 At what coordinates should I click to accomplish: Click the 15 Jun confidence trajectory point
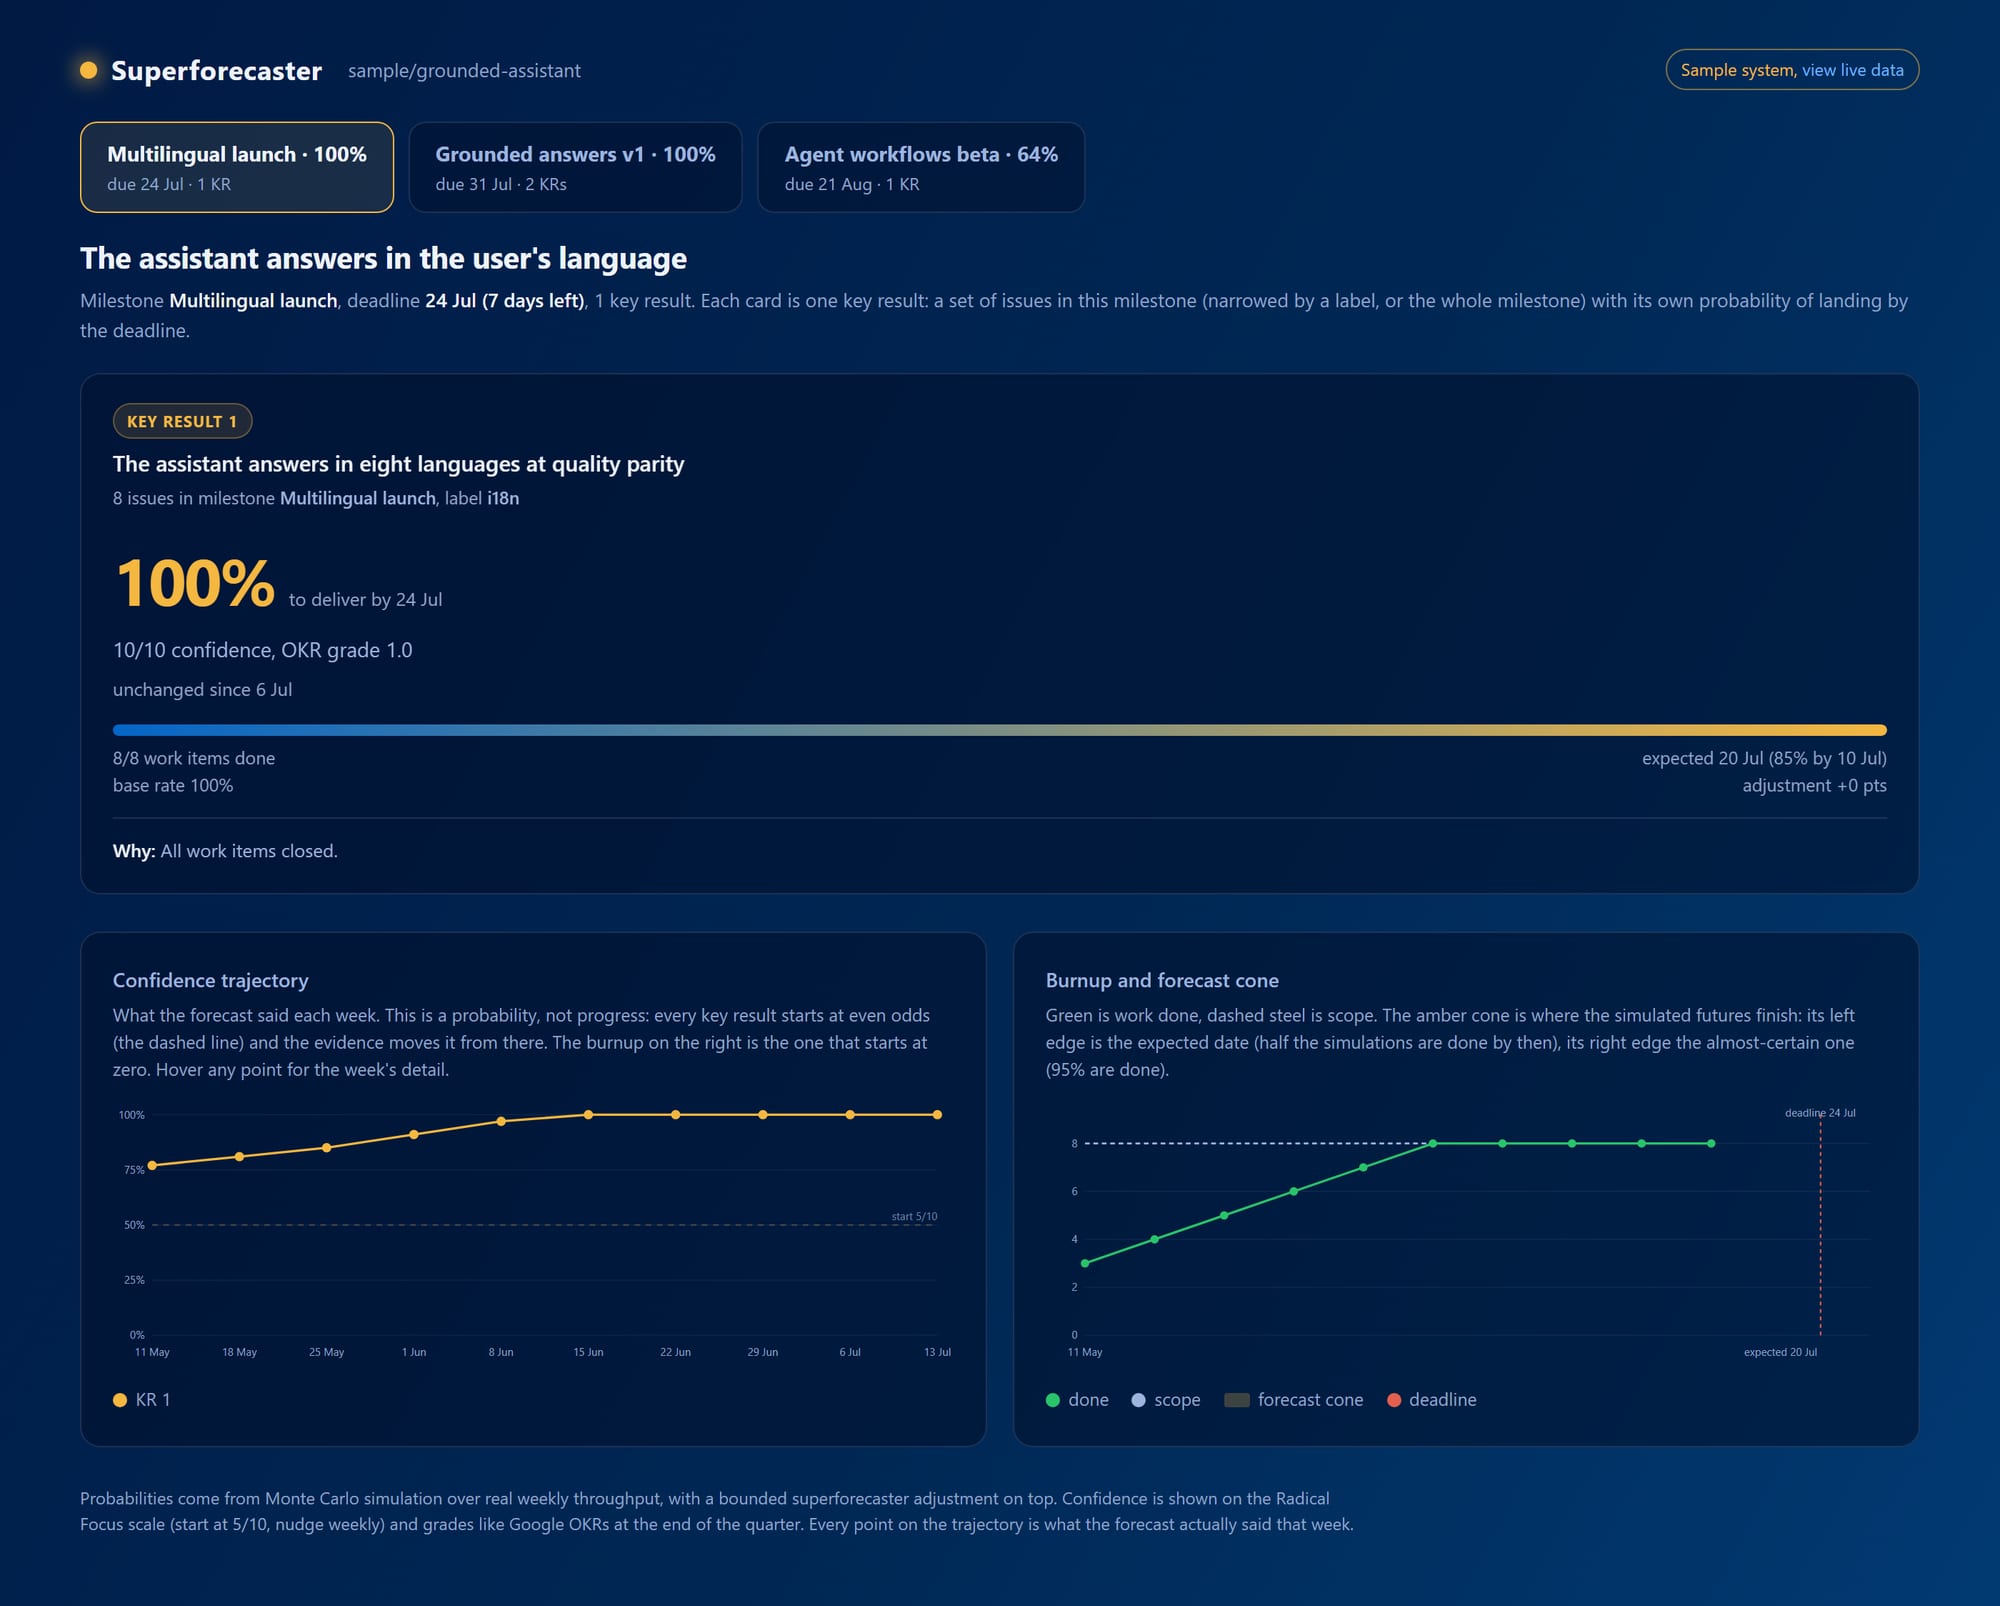coord(588,1114)
